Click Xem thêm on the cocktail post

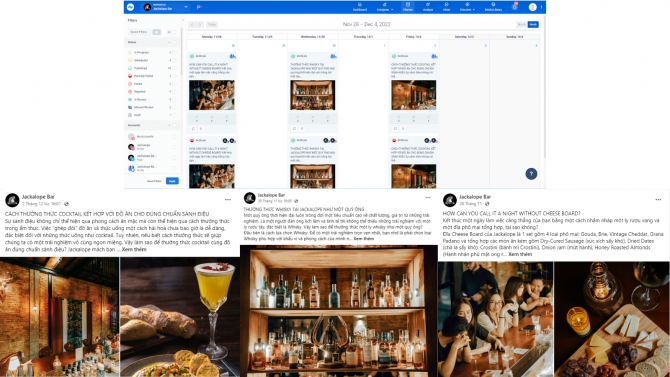click(134, 249)
